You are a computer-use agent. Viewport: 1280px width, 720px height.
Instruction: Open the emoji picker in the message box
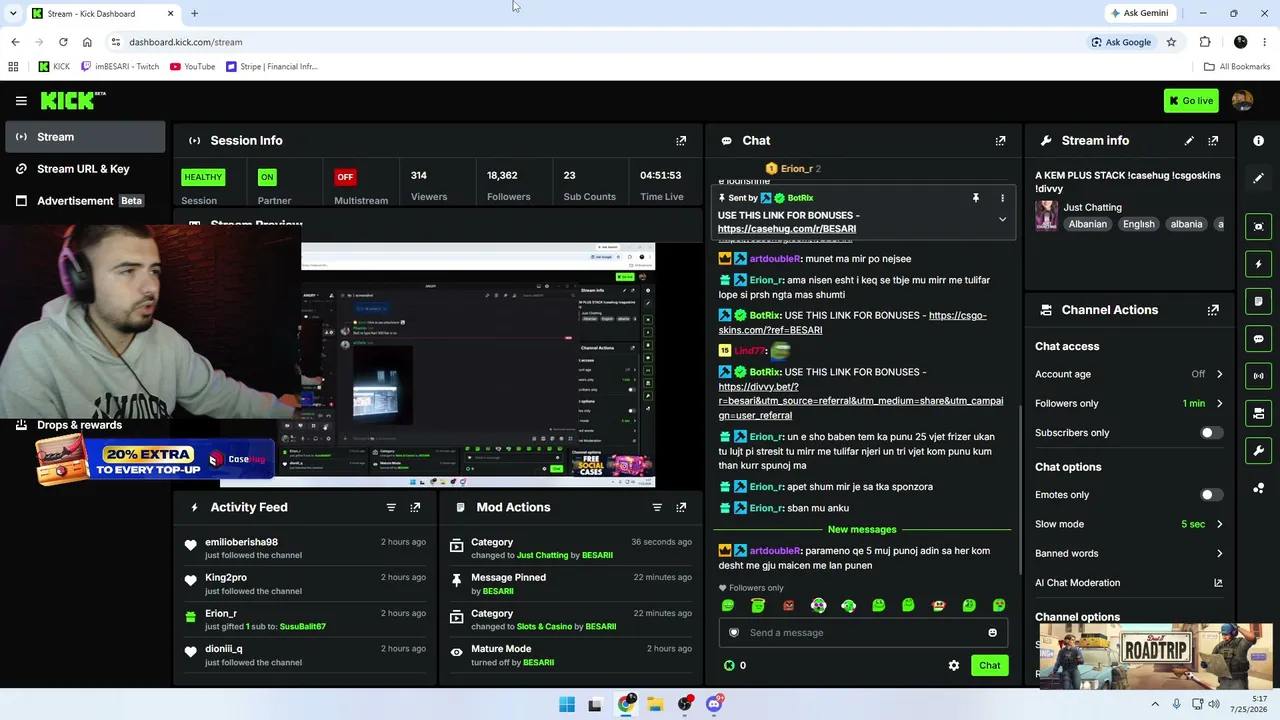992,632
